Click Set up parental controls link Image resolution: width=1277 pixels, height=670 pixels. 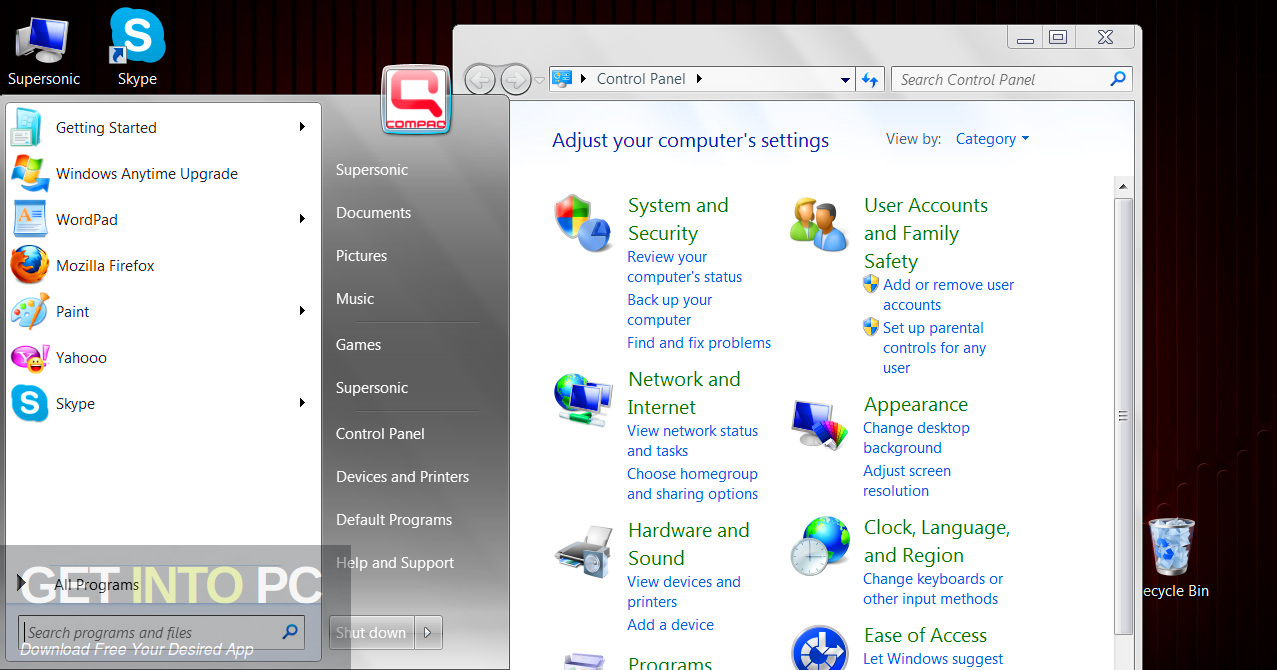[x=934, y=348]
